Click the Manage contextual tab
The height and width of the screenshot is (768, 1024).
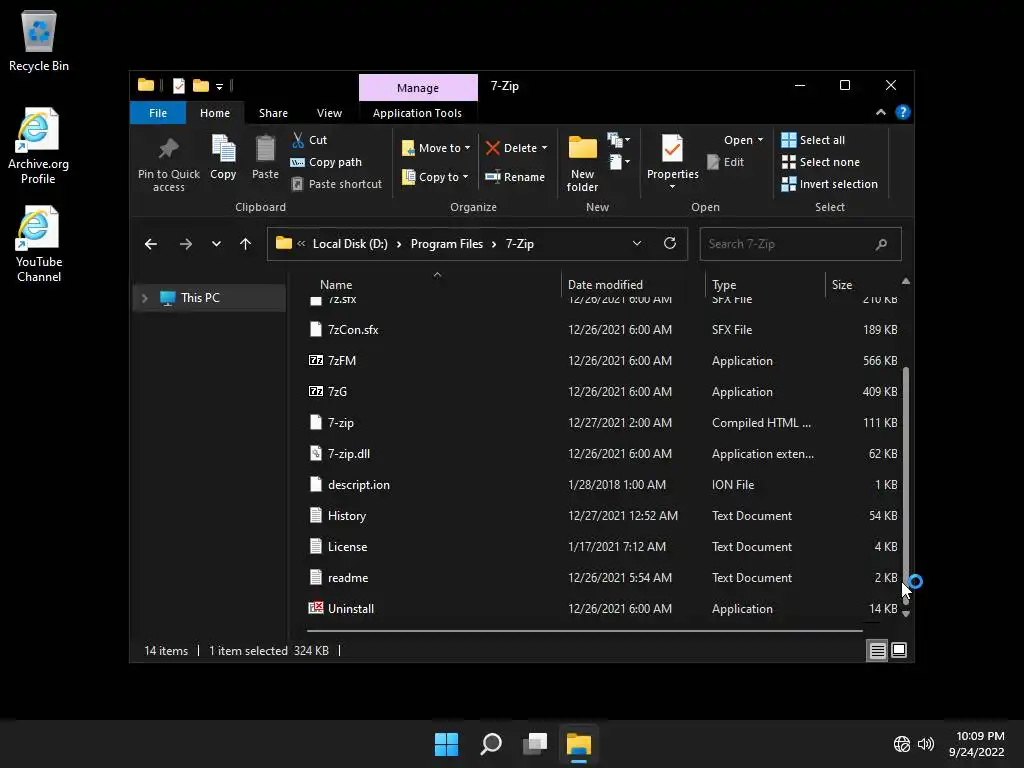click(418, 88)
